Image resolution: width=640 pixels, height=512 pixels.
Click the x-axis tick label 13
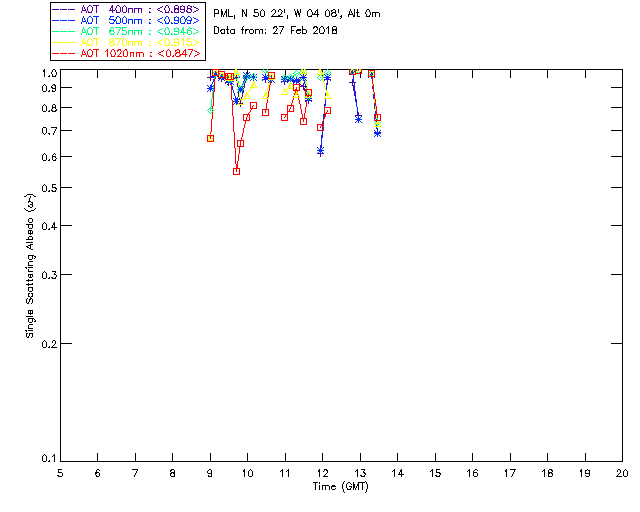[x=360, y=473]
